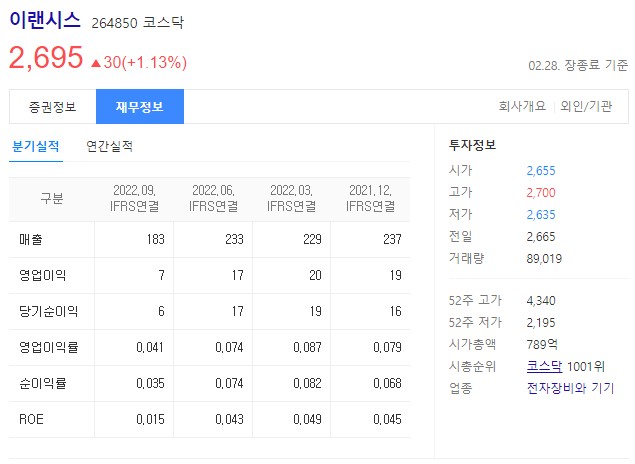Click 고가 value 2,700
This screenshot has width=635, height=464.
tap(541, 193)
